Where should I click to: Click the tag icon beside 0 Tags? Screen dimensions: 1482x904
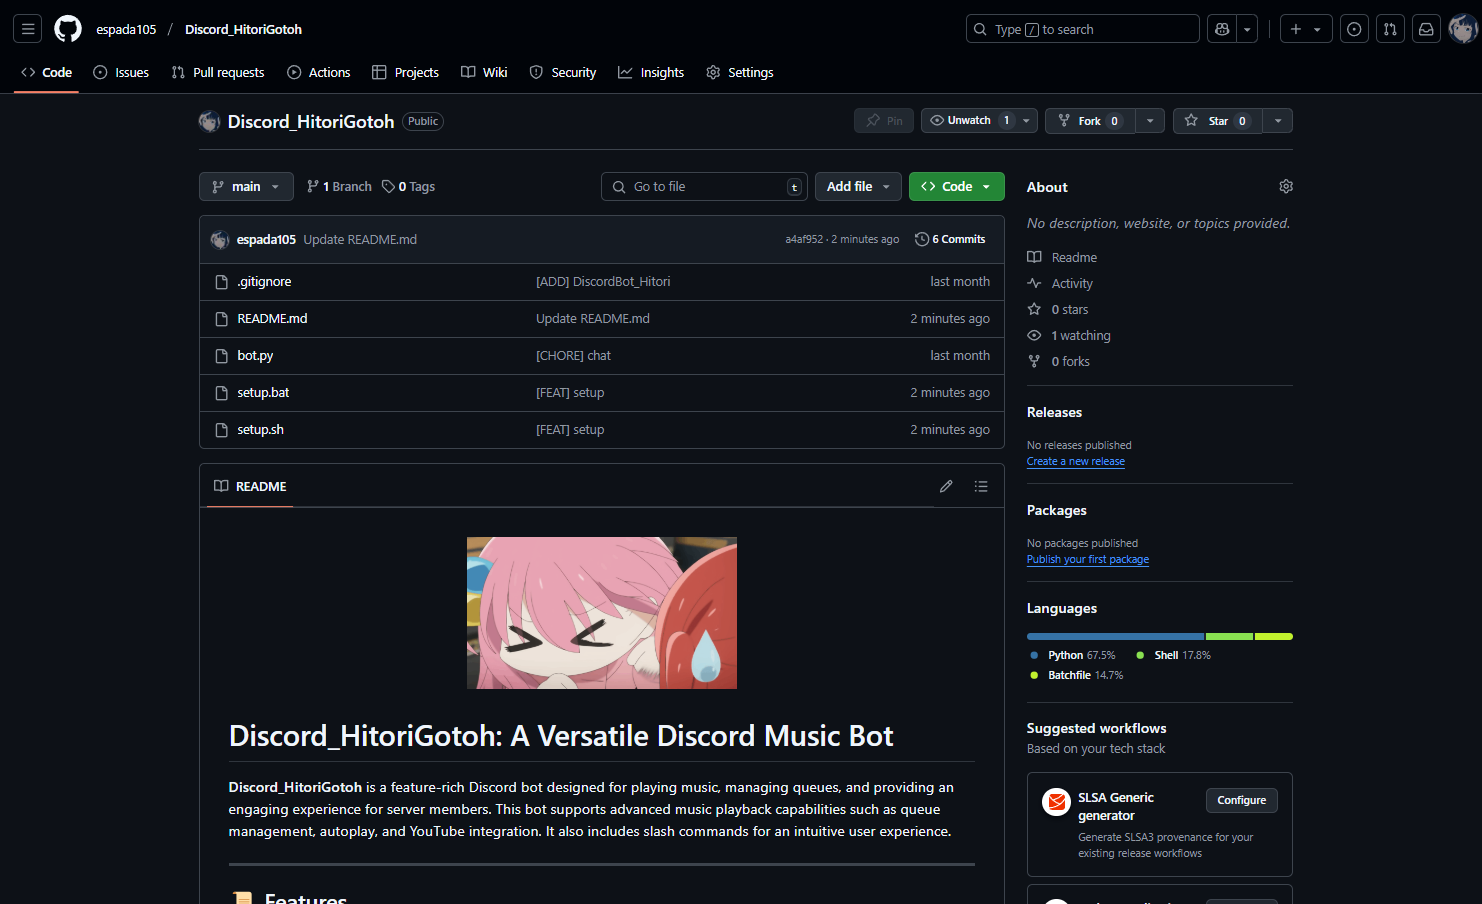click(x=388, y=186)
